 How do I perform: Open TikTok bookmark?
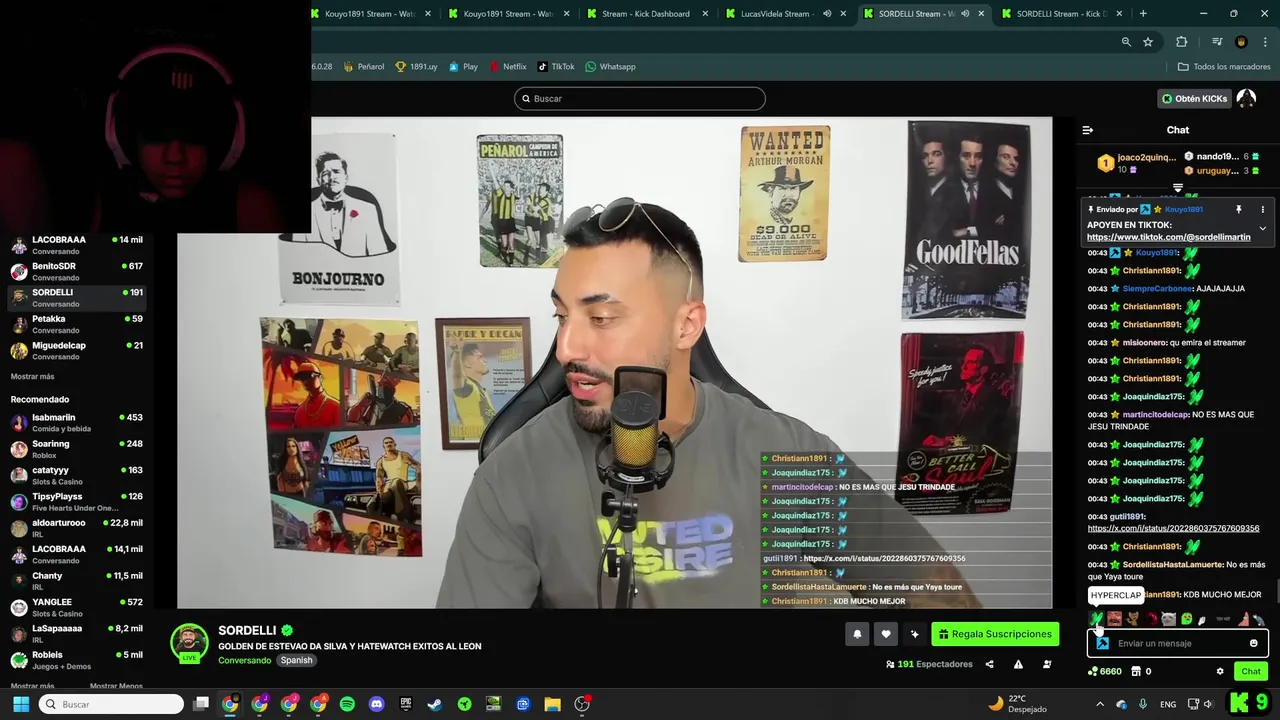pyautogui.click(x=556, y=67)
